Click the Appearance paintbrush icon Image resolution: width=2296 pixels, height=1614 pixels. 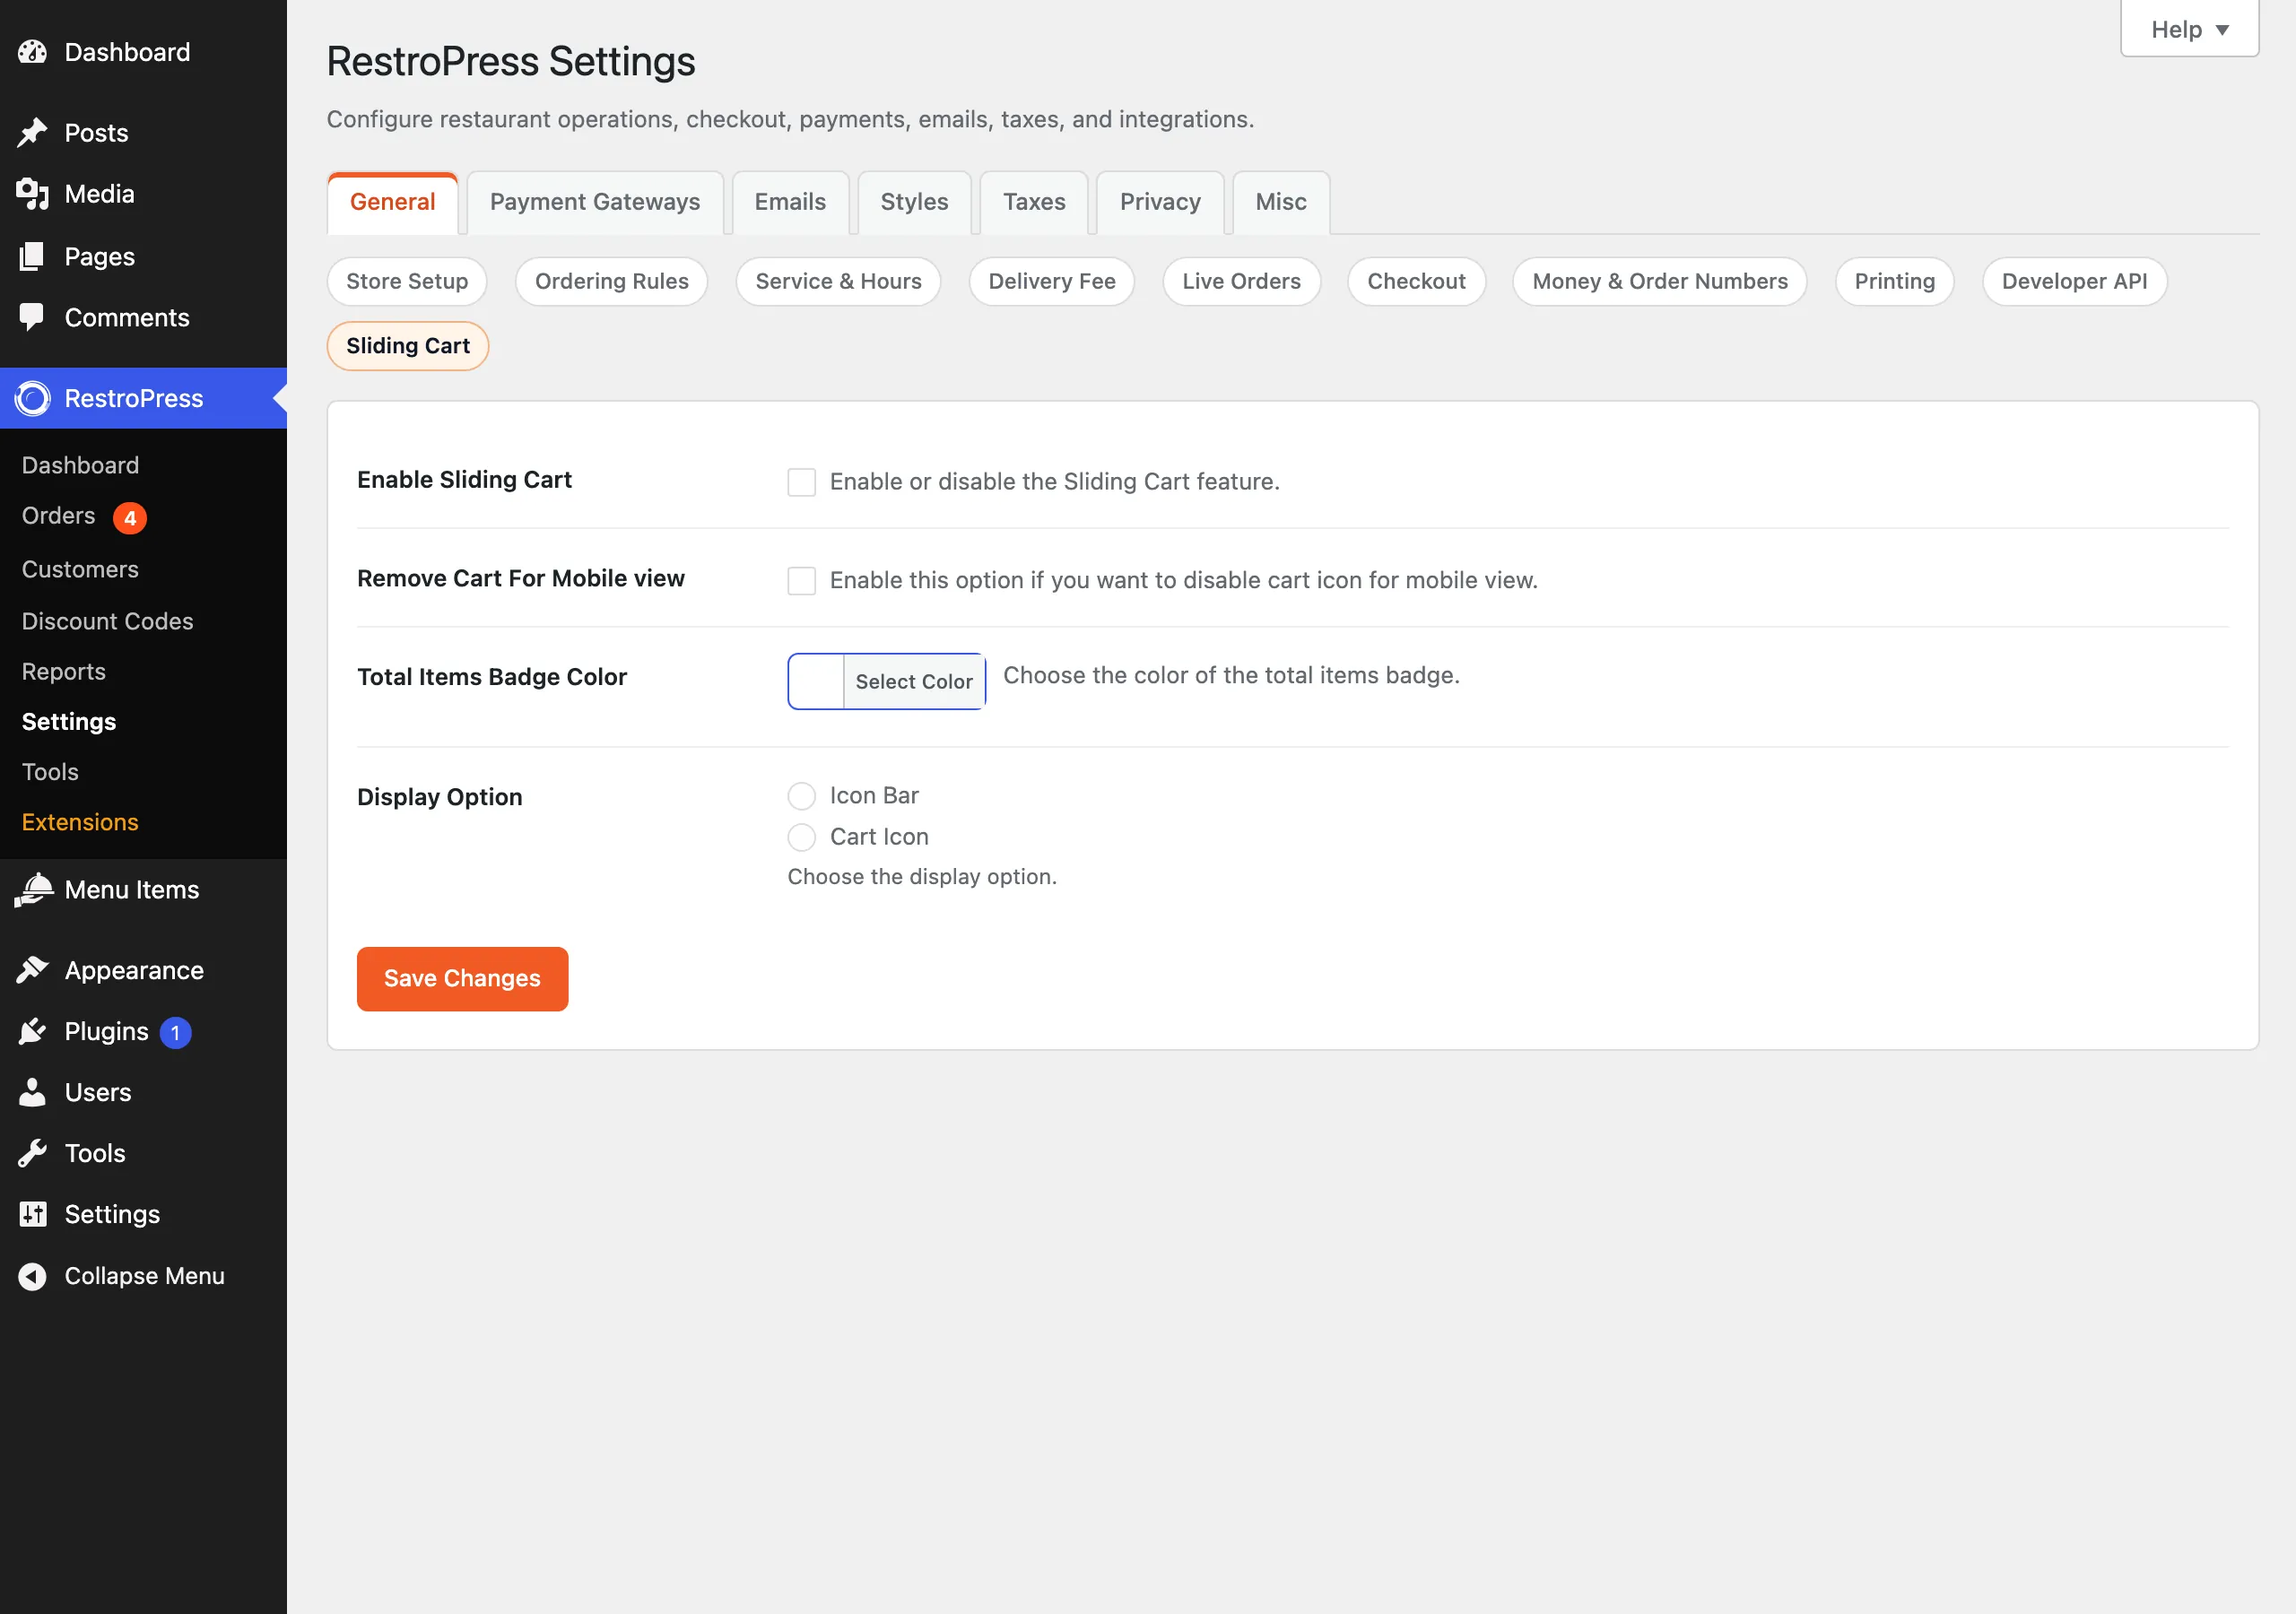click(x=33, y=970)
